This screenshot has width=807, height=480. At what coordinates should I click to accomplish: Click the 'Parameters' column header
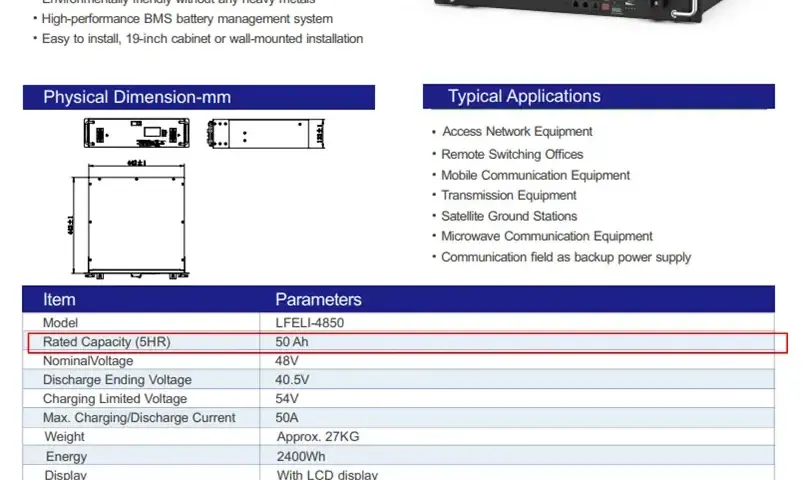(318, 299)
